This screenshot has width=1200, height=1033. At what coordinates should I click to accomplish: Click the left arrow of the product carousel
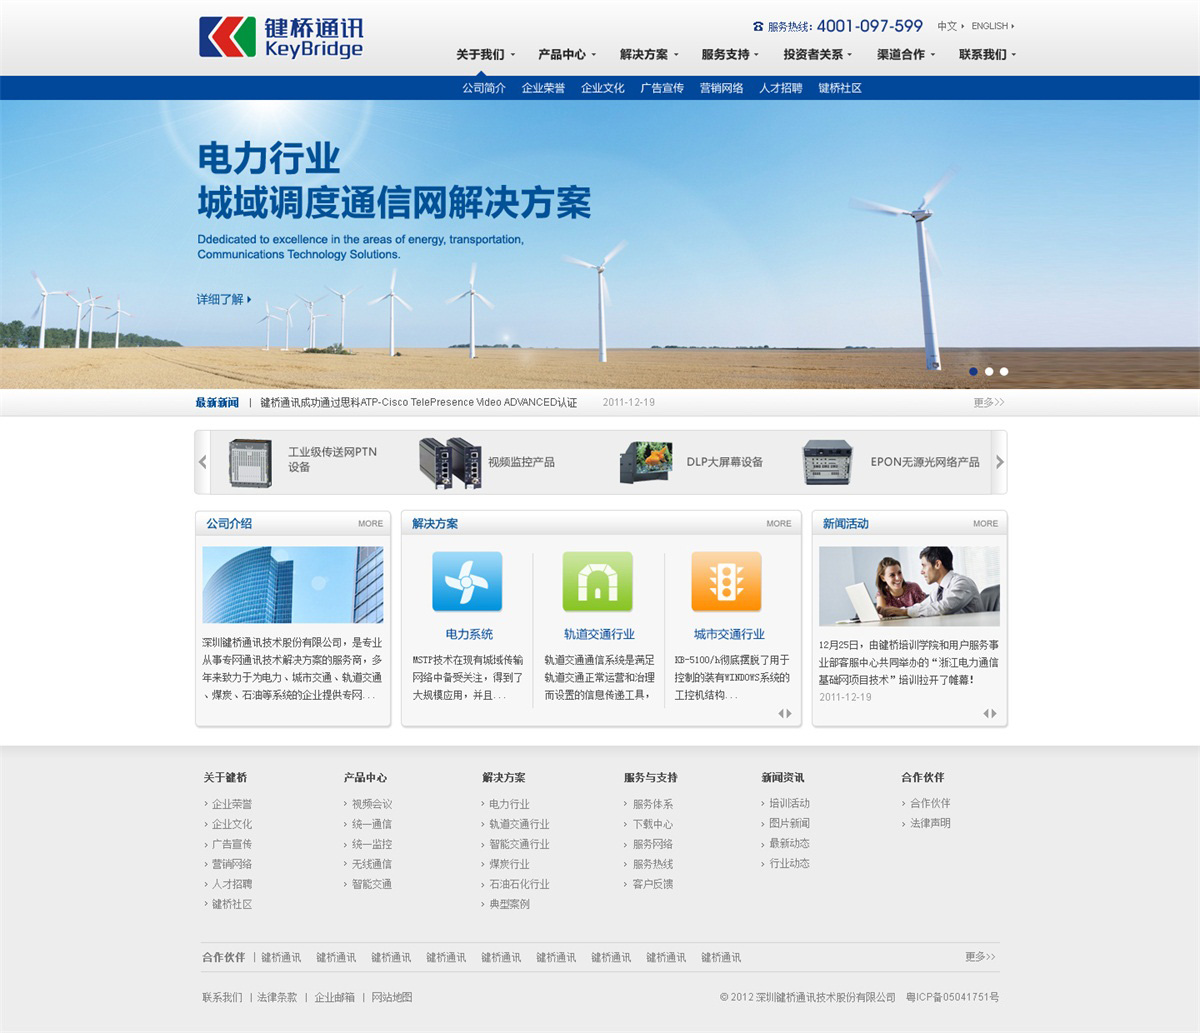click(x=200, y=461)
